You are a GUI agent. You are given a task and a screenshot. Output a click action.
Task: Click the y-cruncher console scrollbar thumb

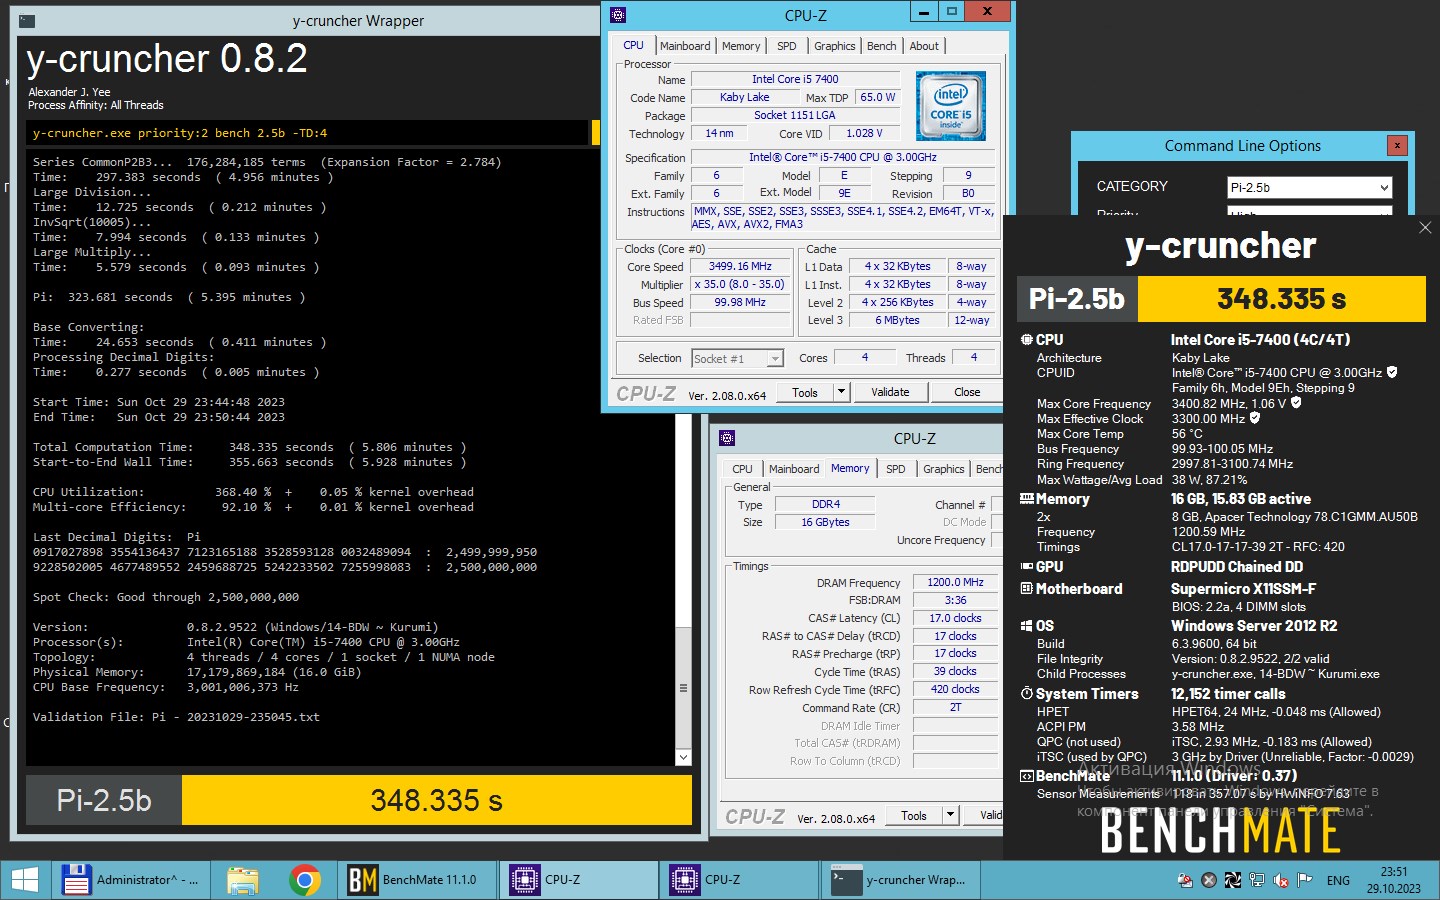click(684, 688)
